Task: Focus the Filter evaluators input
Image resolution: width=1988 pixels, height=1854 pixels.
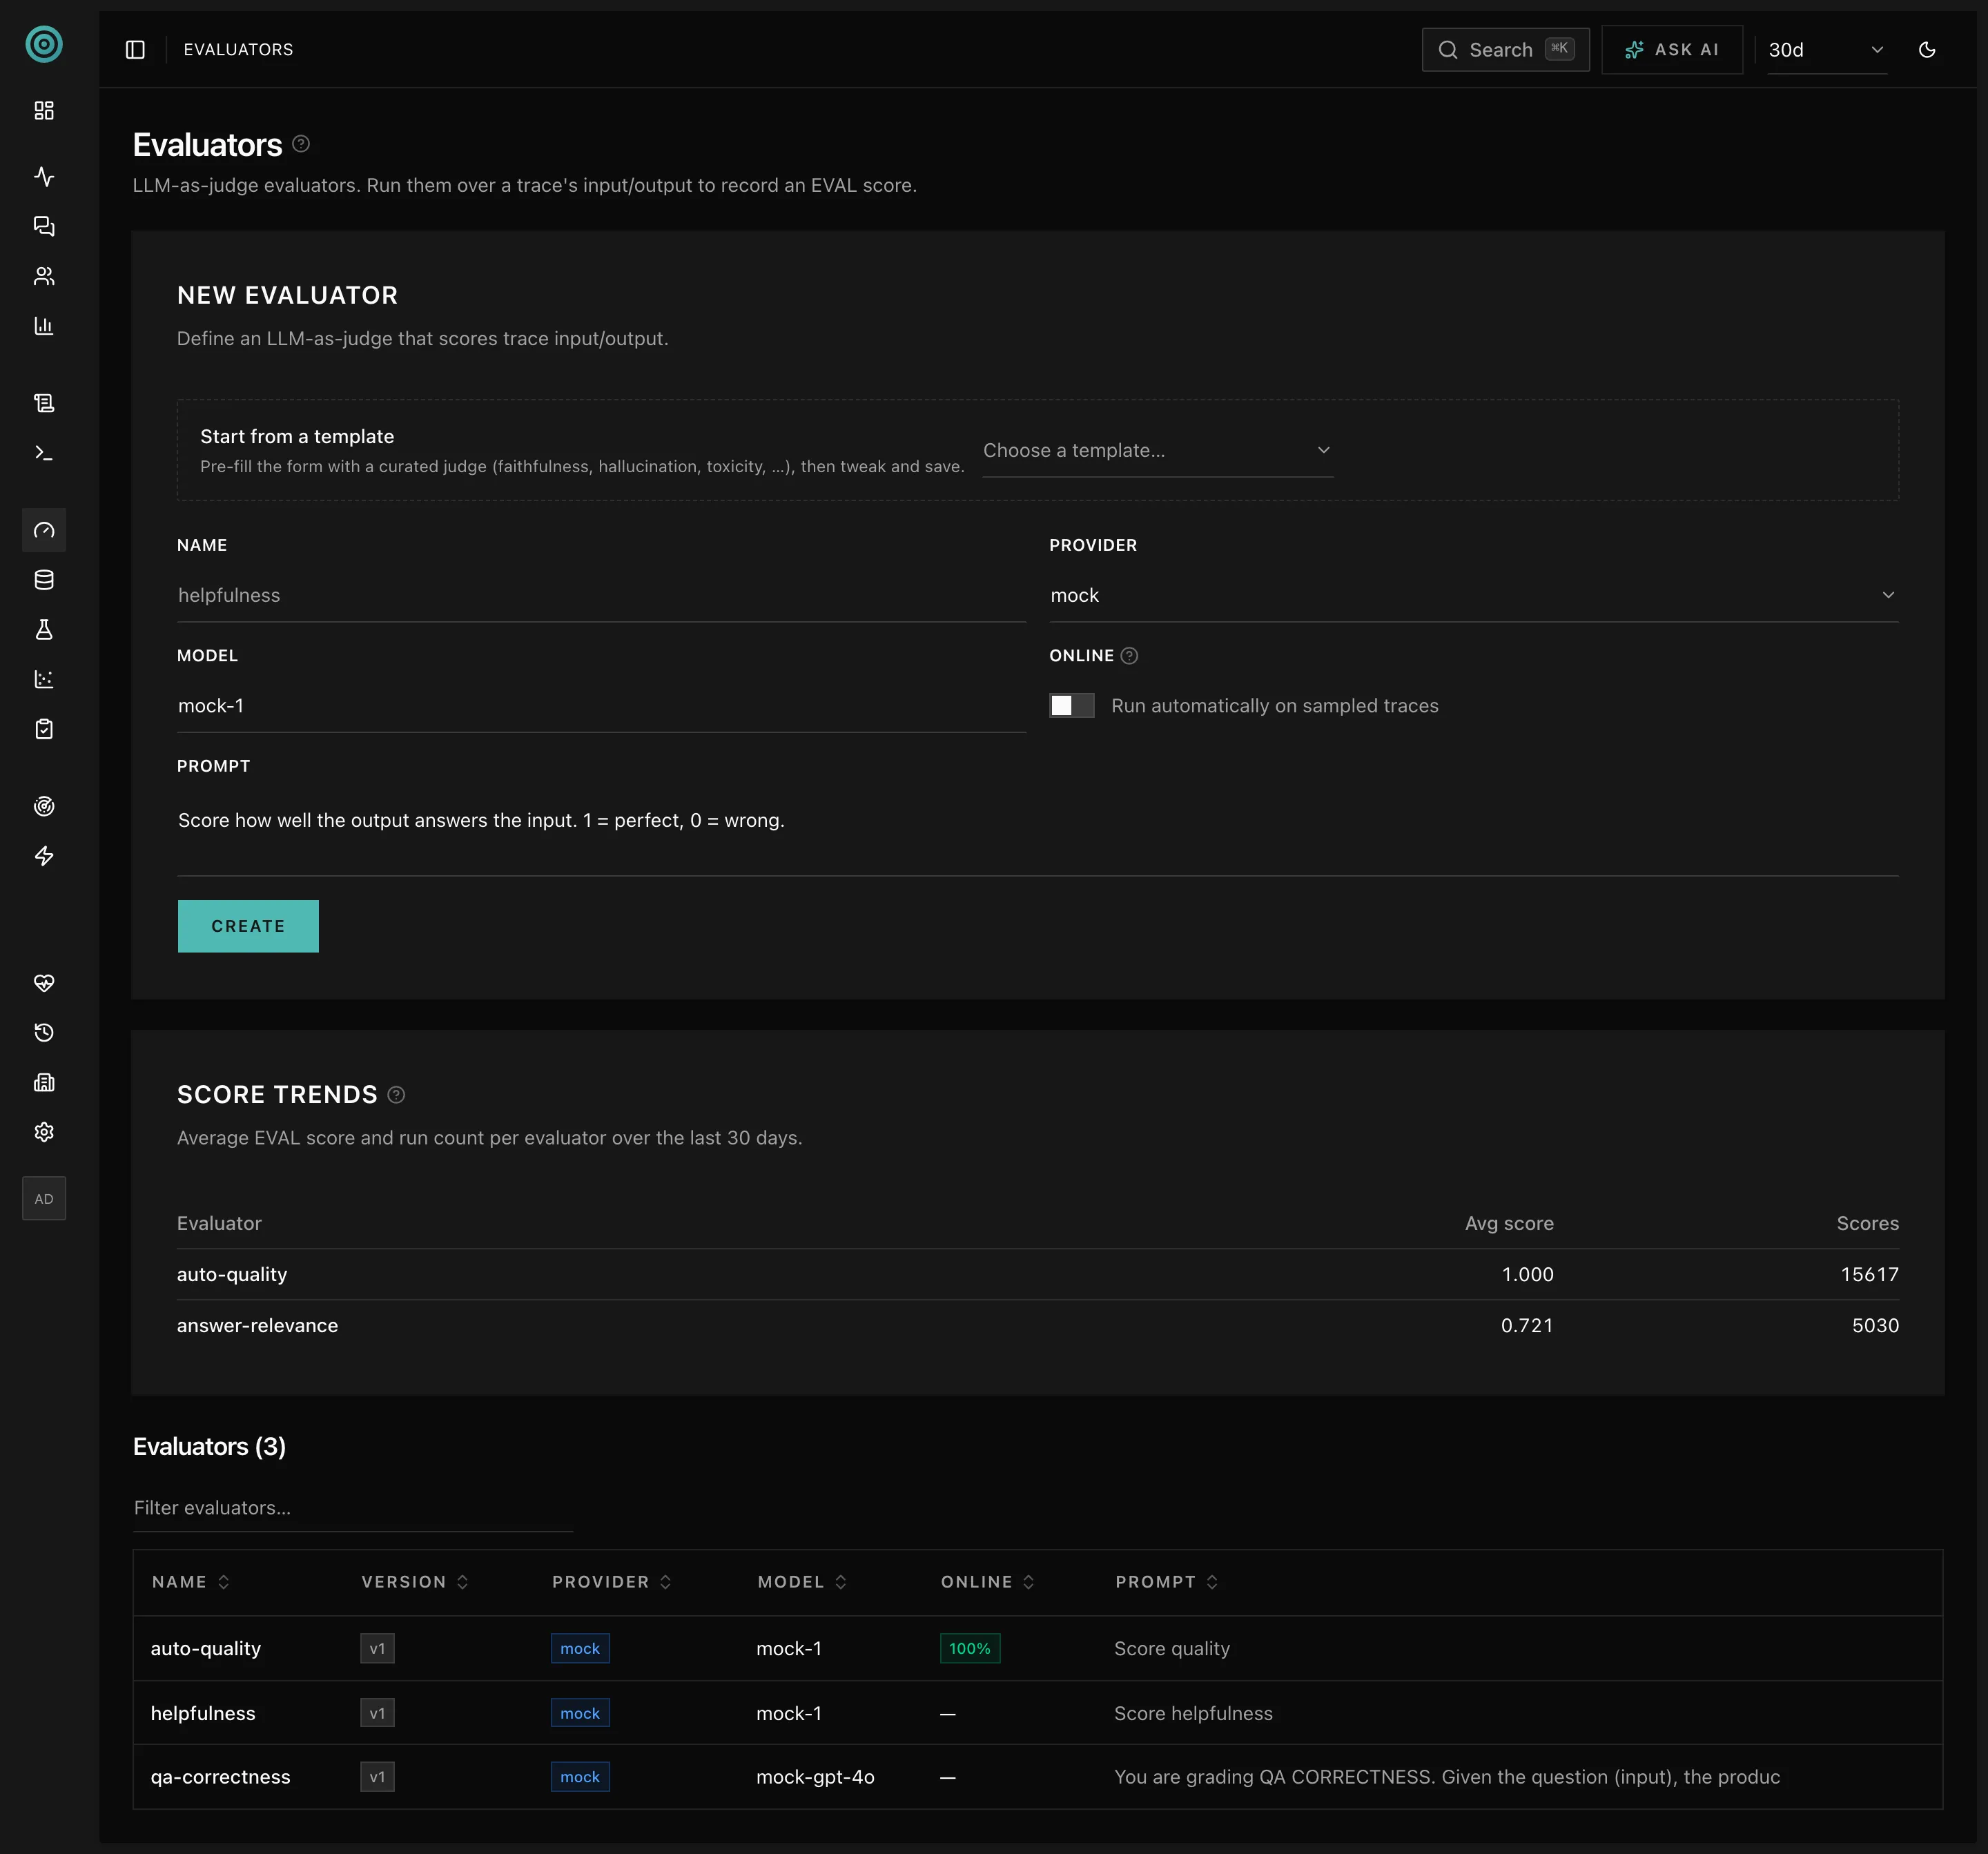Action: [x=353, y=1508]
